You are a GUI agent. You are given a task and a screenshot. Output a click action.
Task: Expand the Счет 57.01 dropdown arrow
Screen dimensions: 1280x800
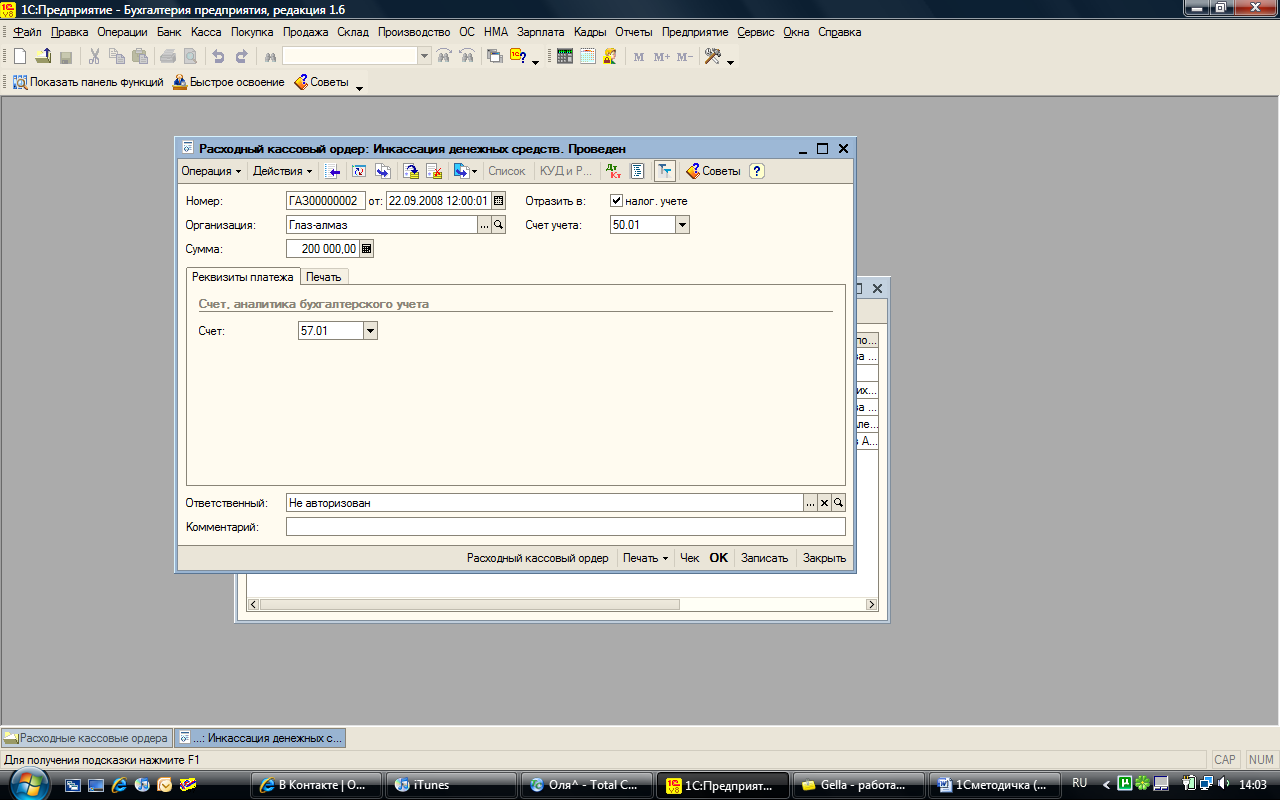click(370, 330)
